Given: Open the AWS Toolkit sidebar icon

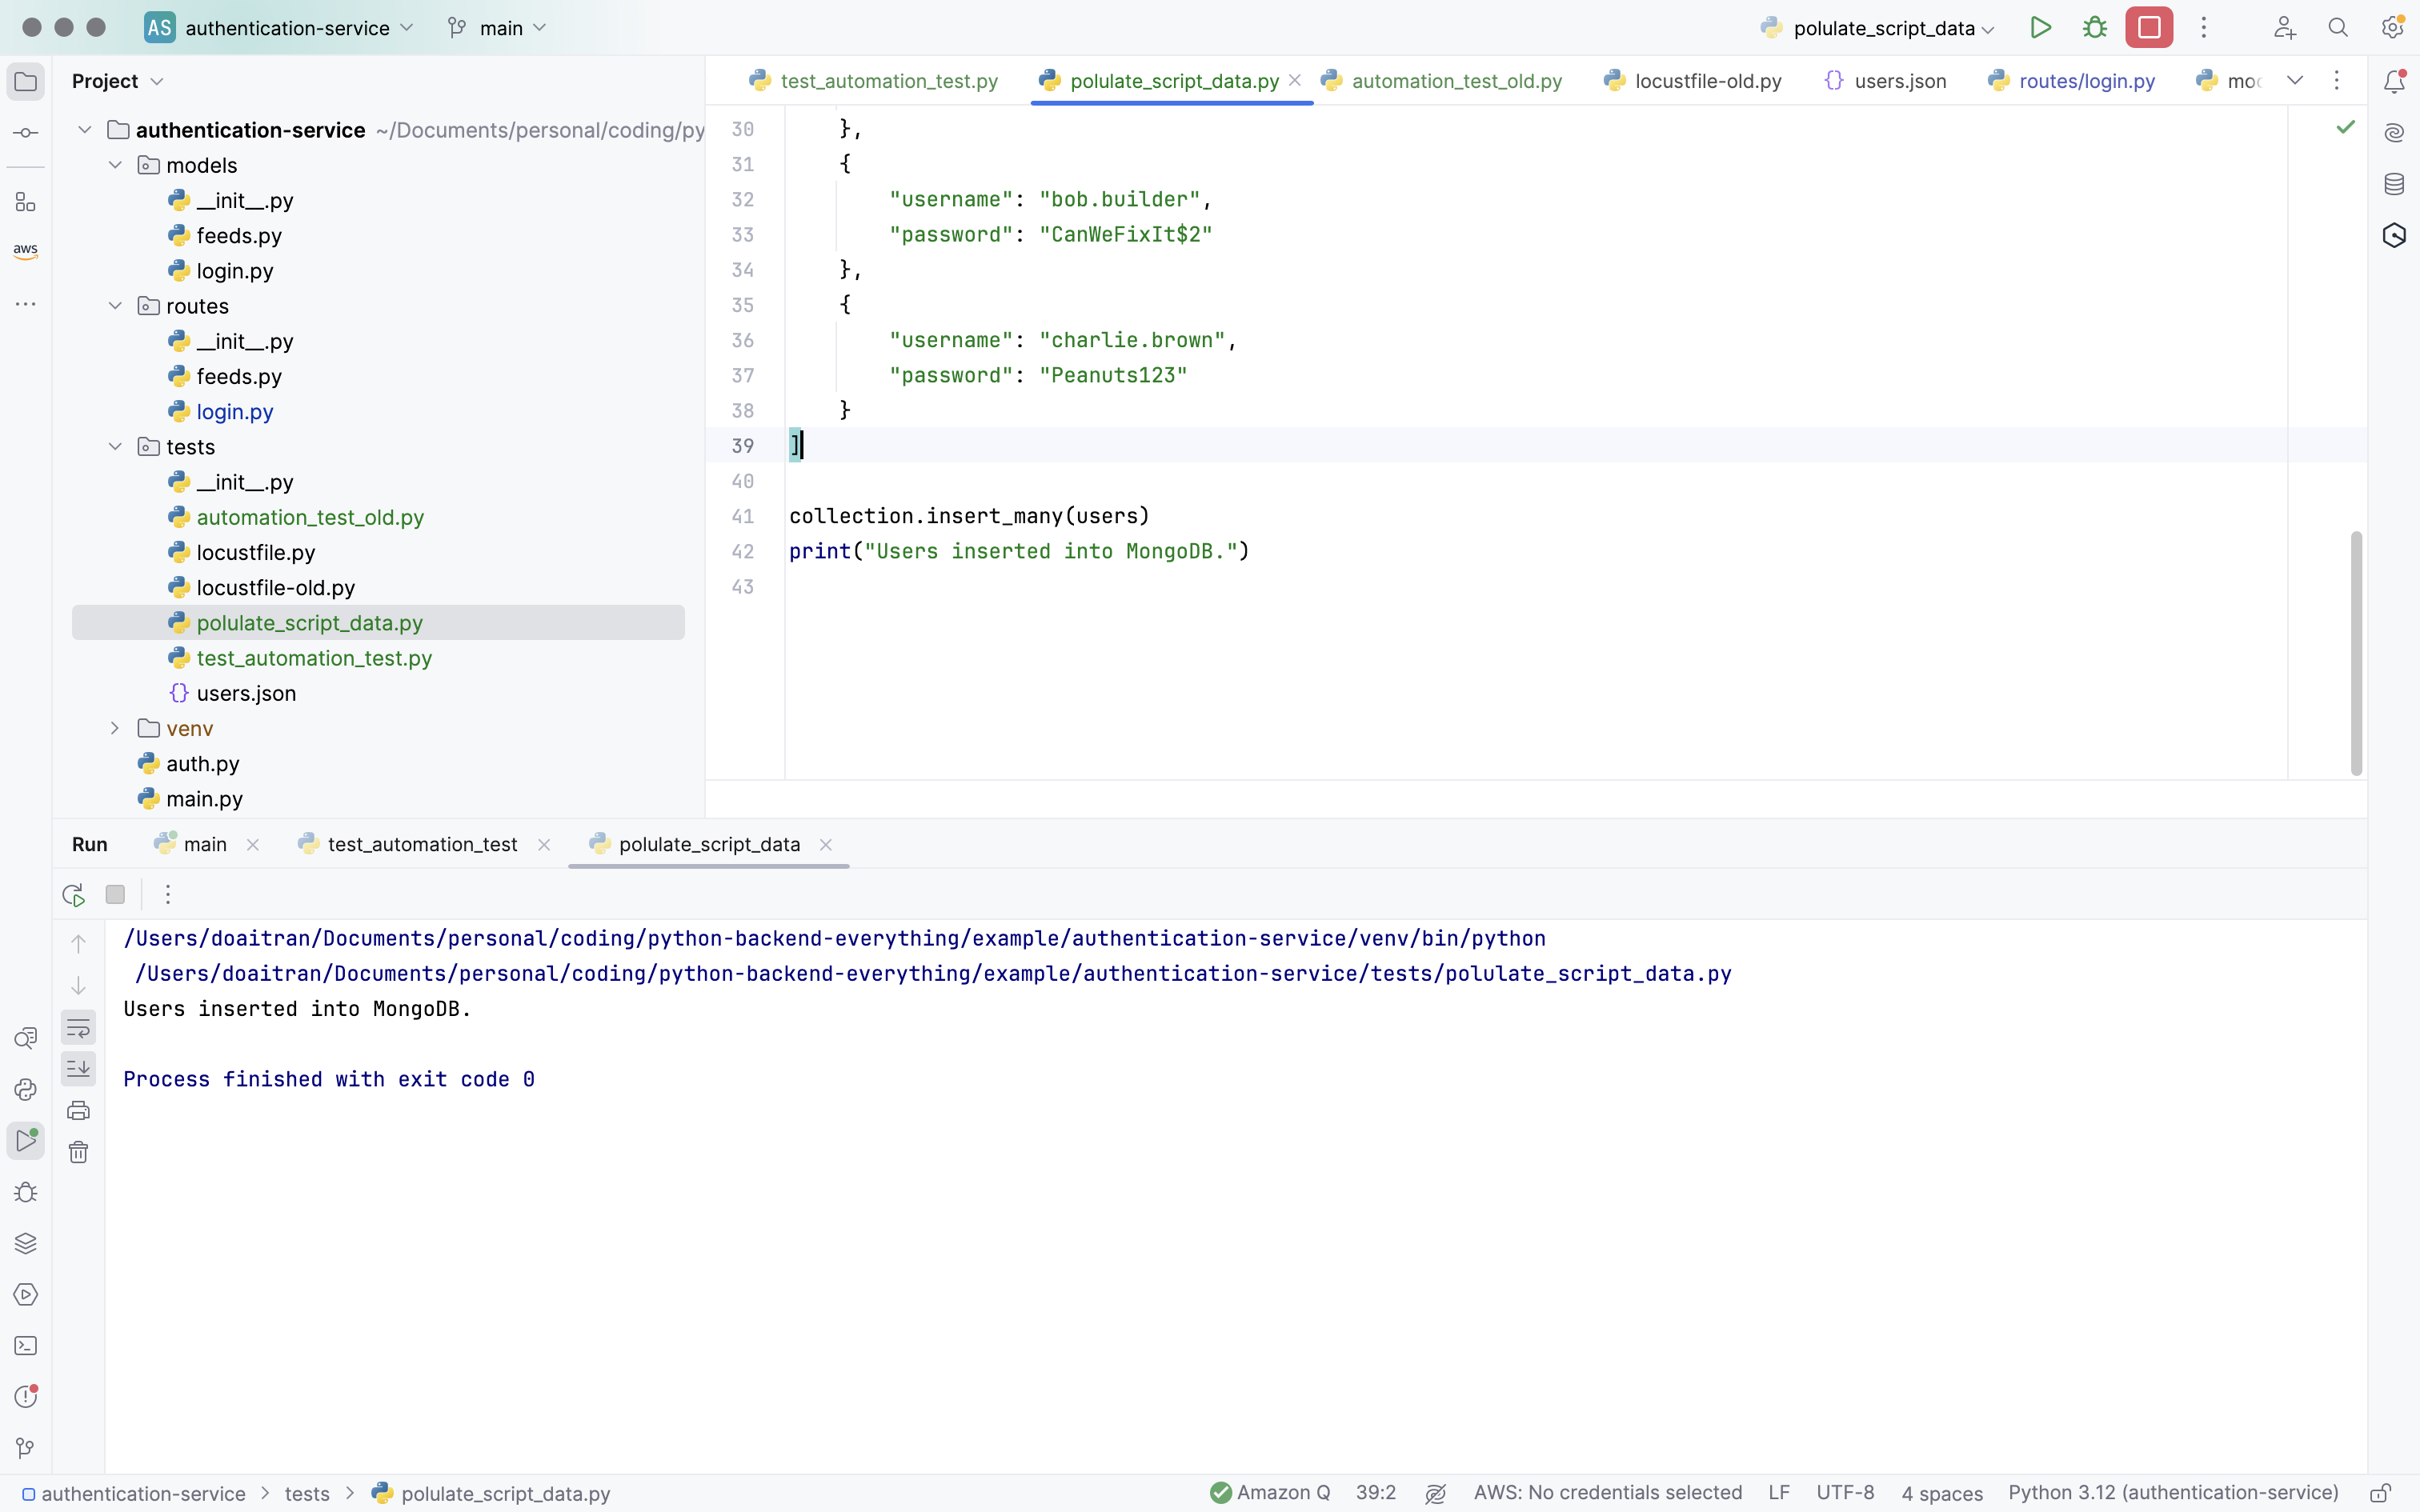Looking at the screenshot, I should [x=26, y=251].
